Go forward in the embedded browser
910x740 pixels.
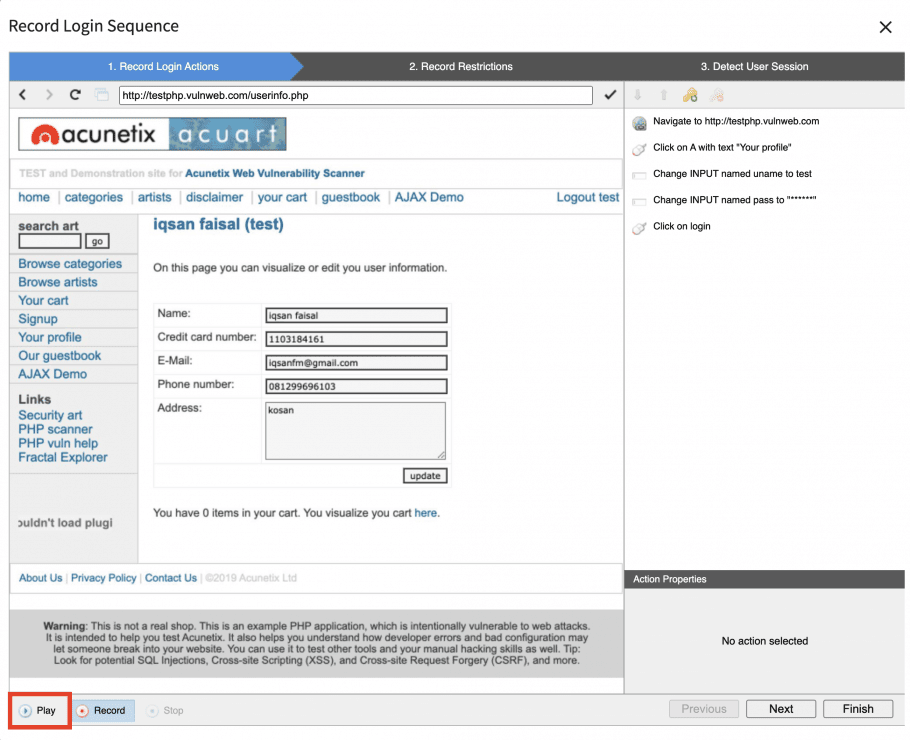(x=49, y=95)
